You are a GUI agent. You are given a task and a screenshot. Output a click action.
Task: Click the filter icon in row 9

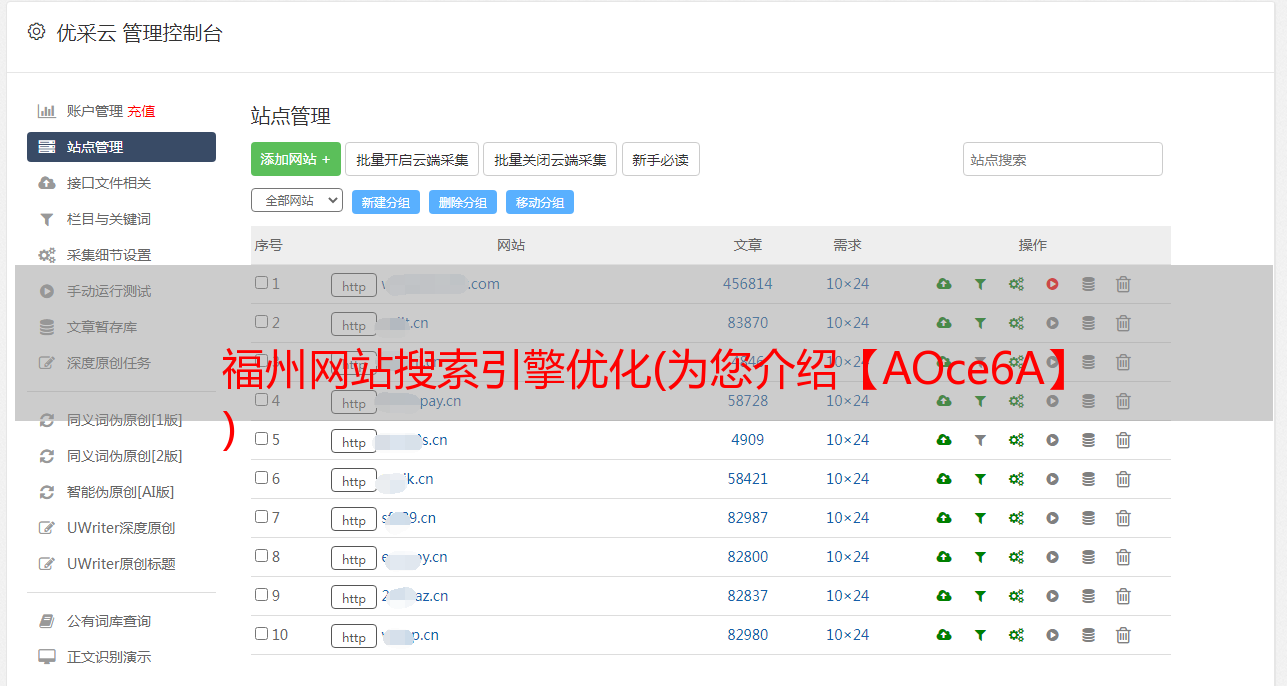[980, 596]
